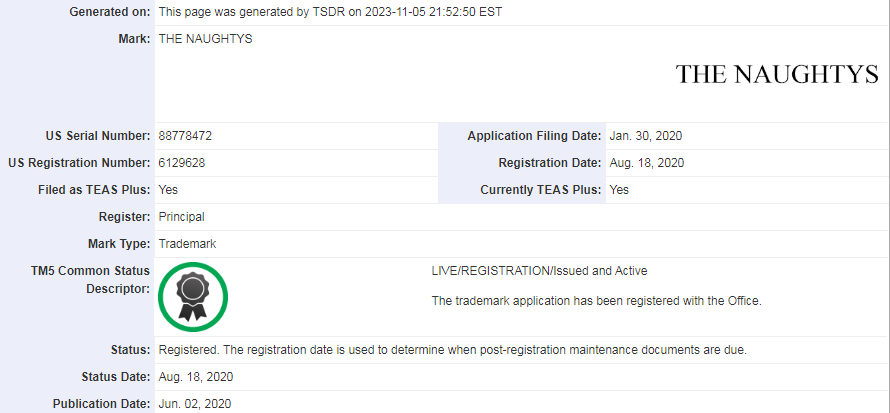890x413 pixels.
Task: Click the green registered ribbon status icon
Action: (x=194, y=295)
